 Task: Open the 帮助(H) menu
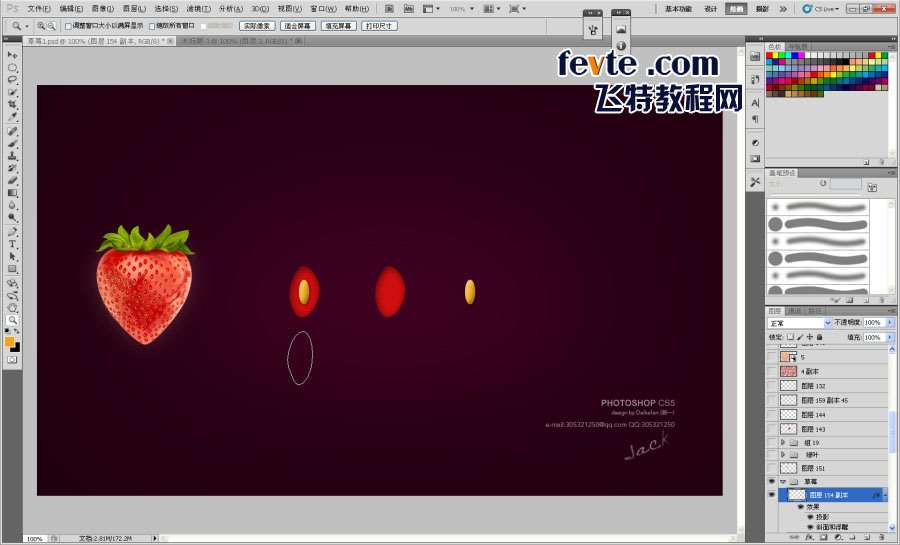click(356, 9)
